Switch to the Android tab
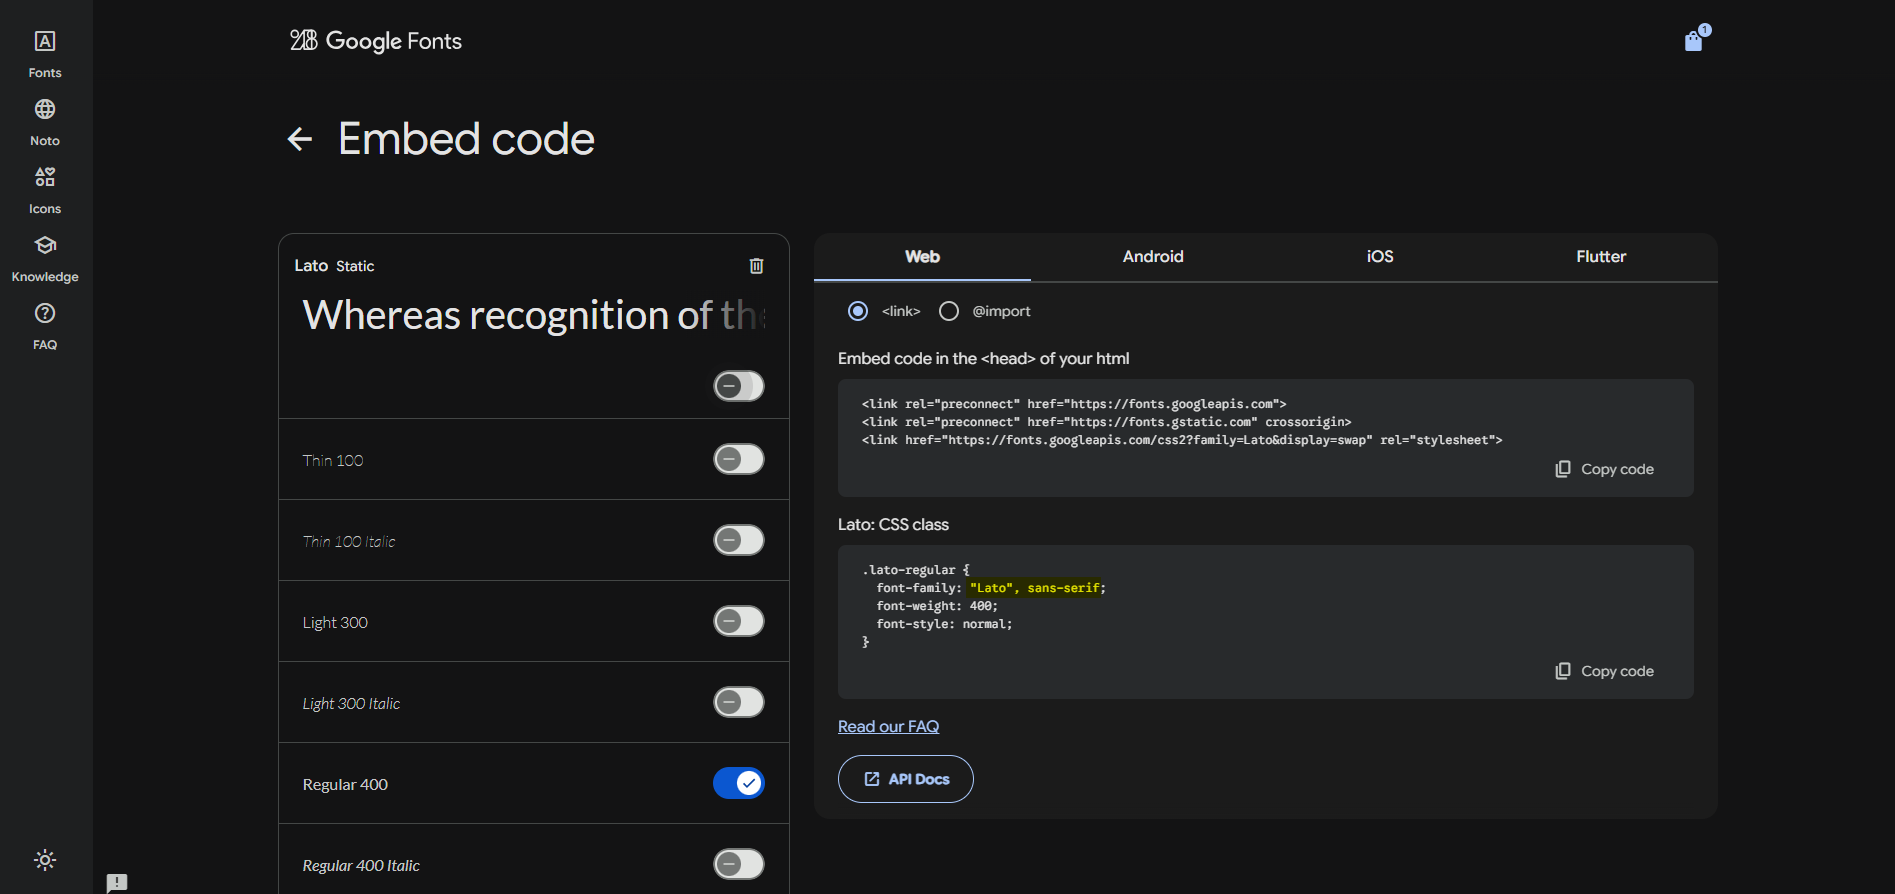 tap(1152, 257)
